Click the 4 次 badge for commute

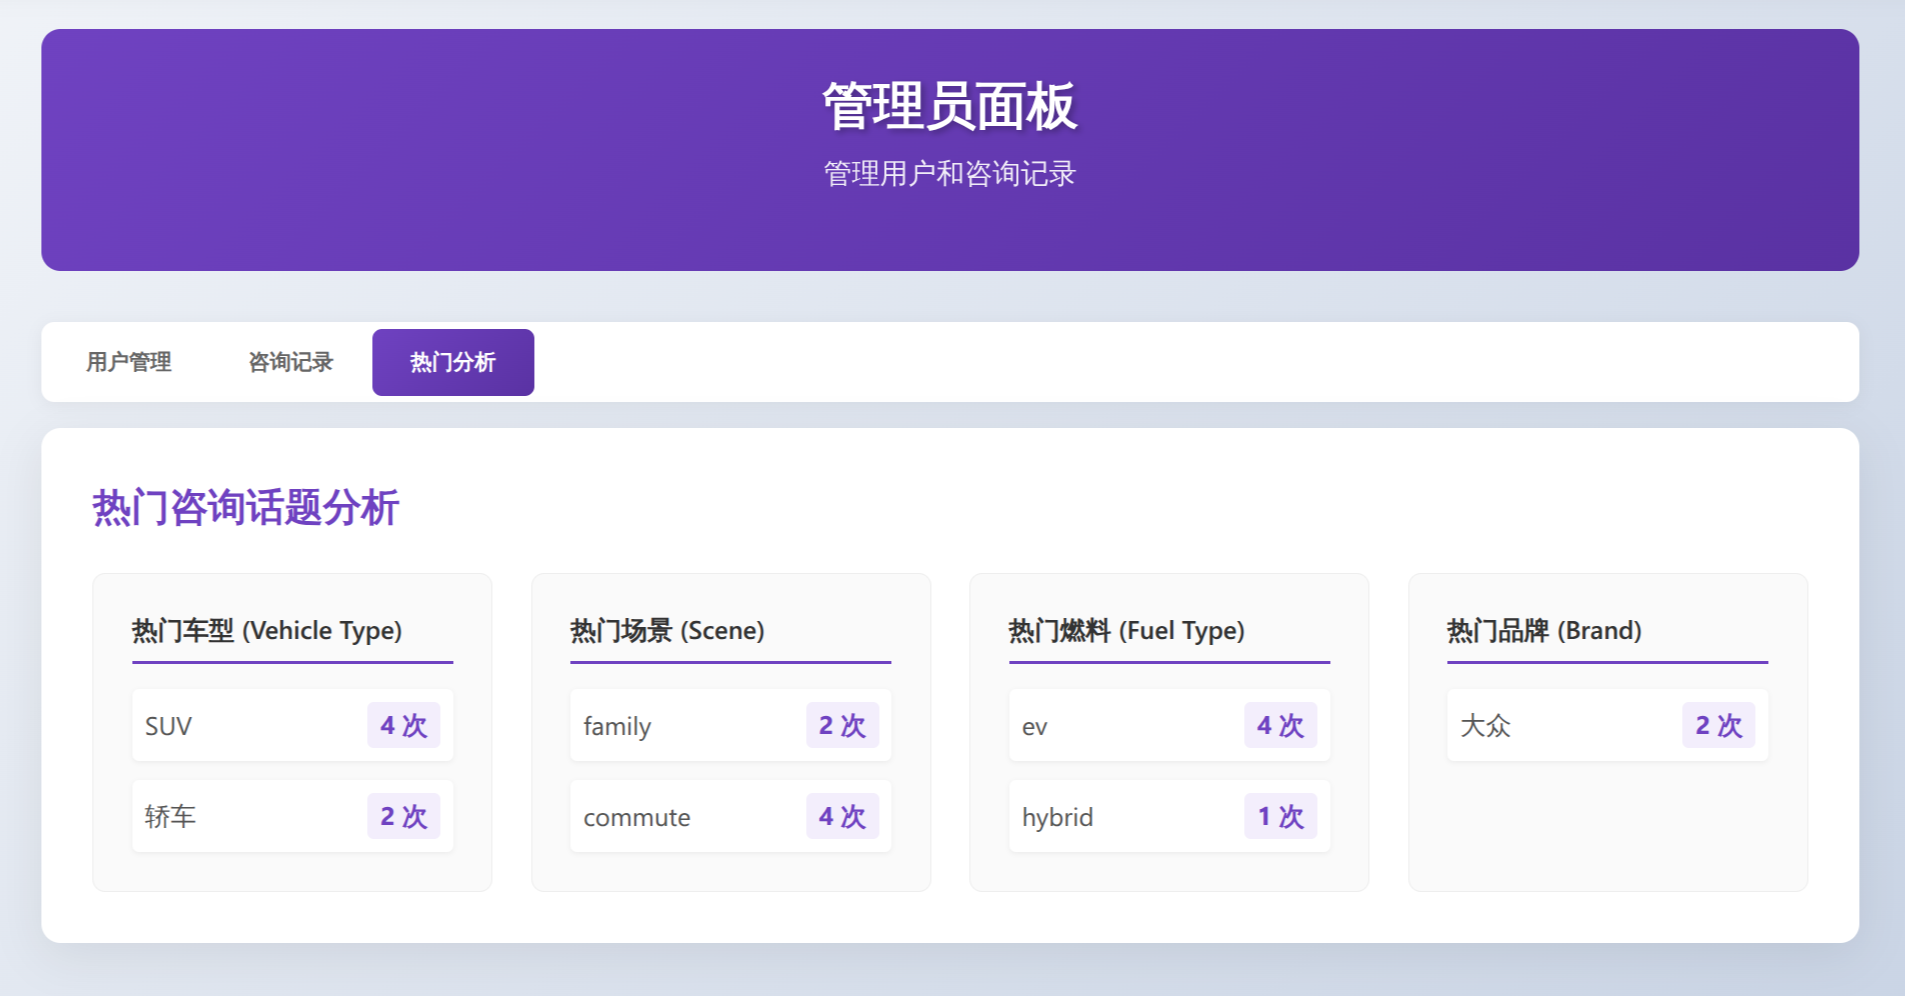click(843, 816)
